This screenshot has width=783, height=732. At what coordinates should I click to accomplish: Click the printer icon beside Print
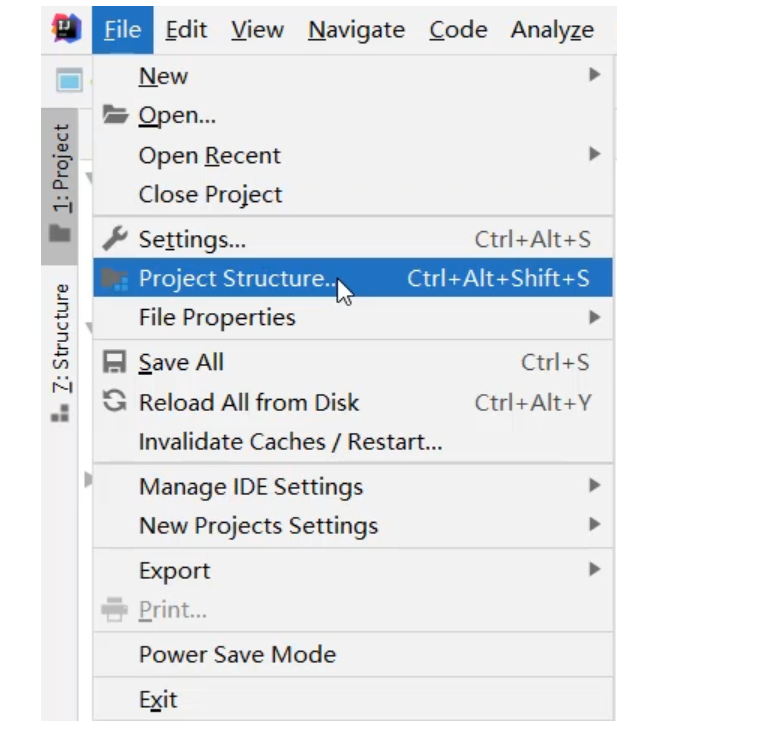116,610
